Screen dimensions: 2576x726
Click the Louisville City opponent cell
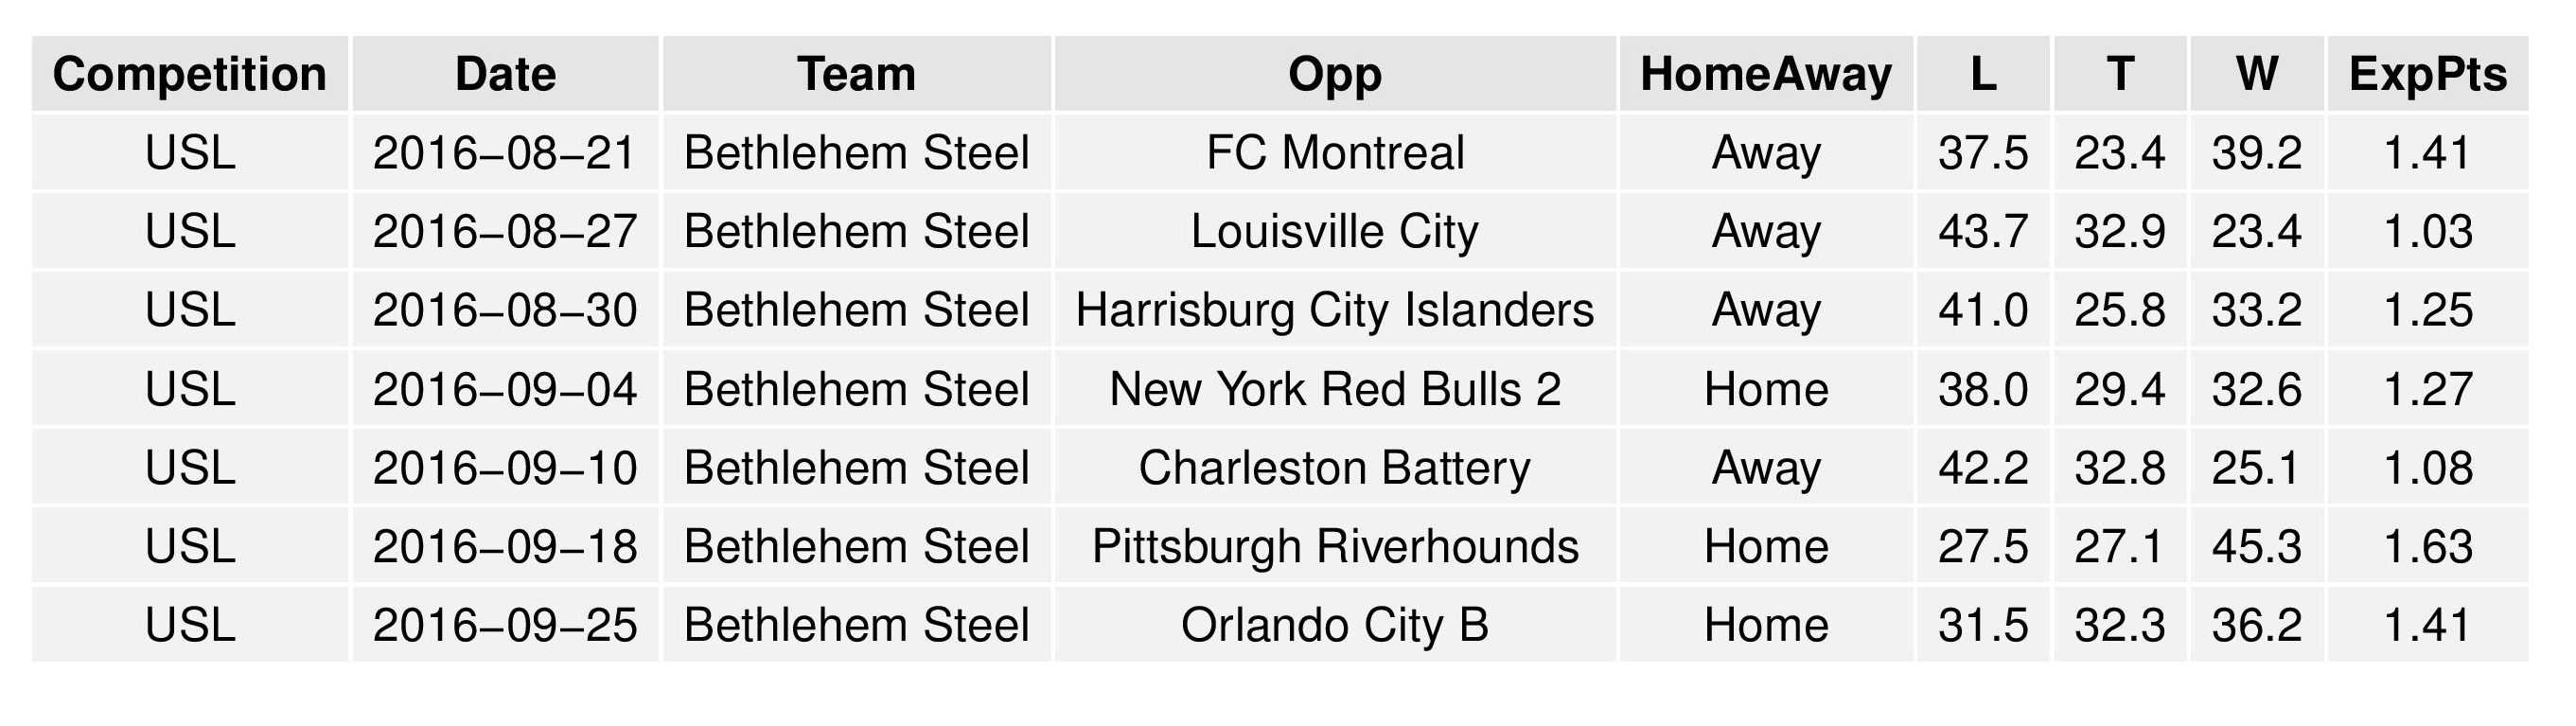tap(1334, 231)
